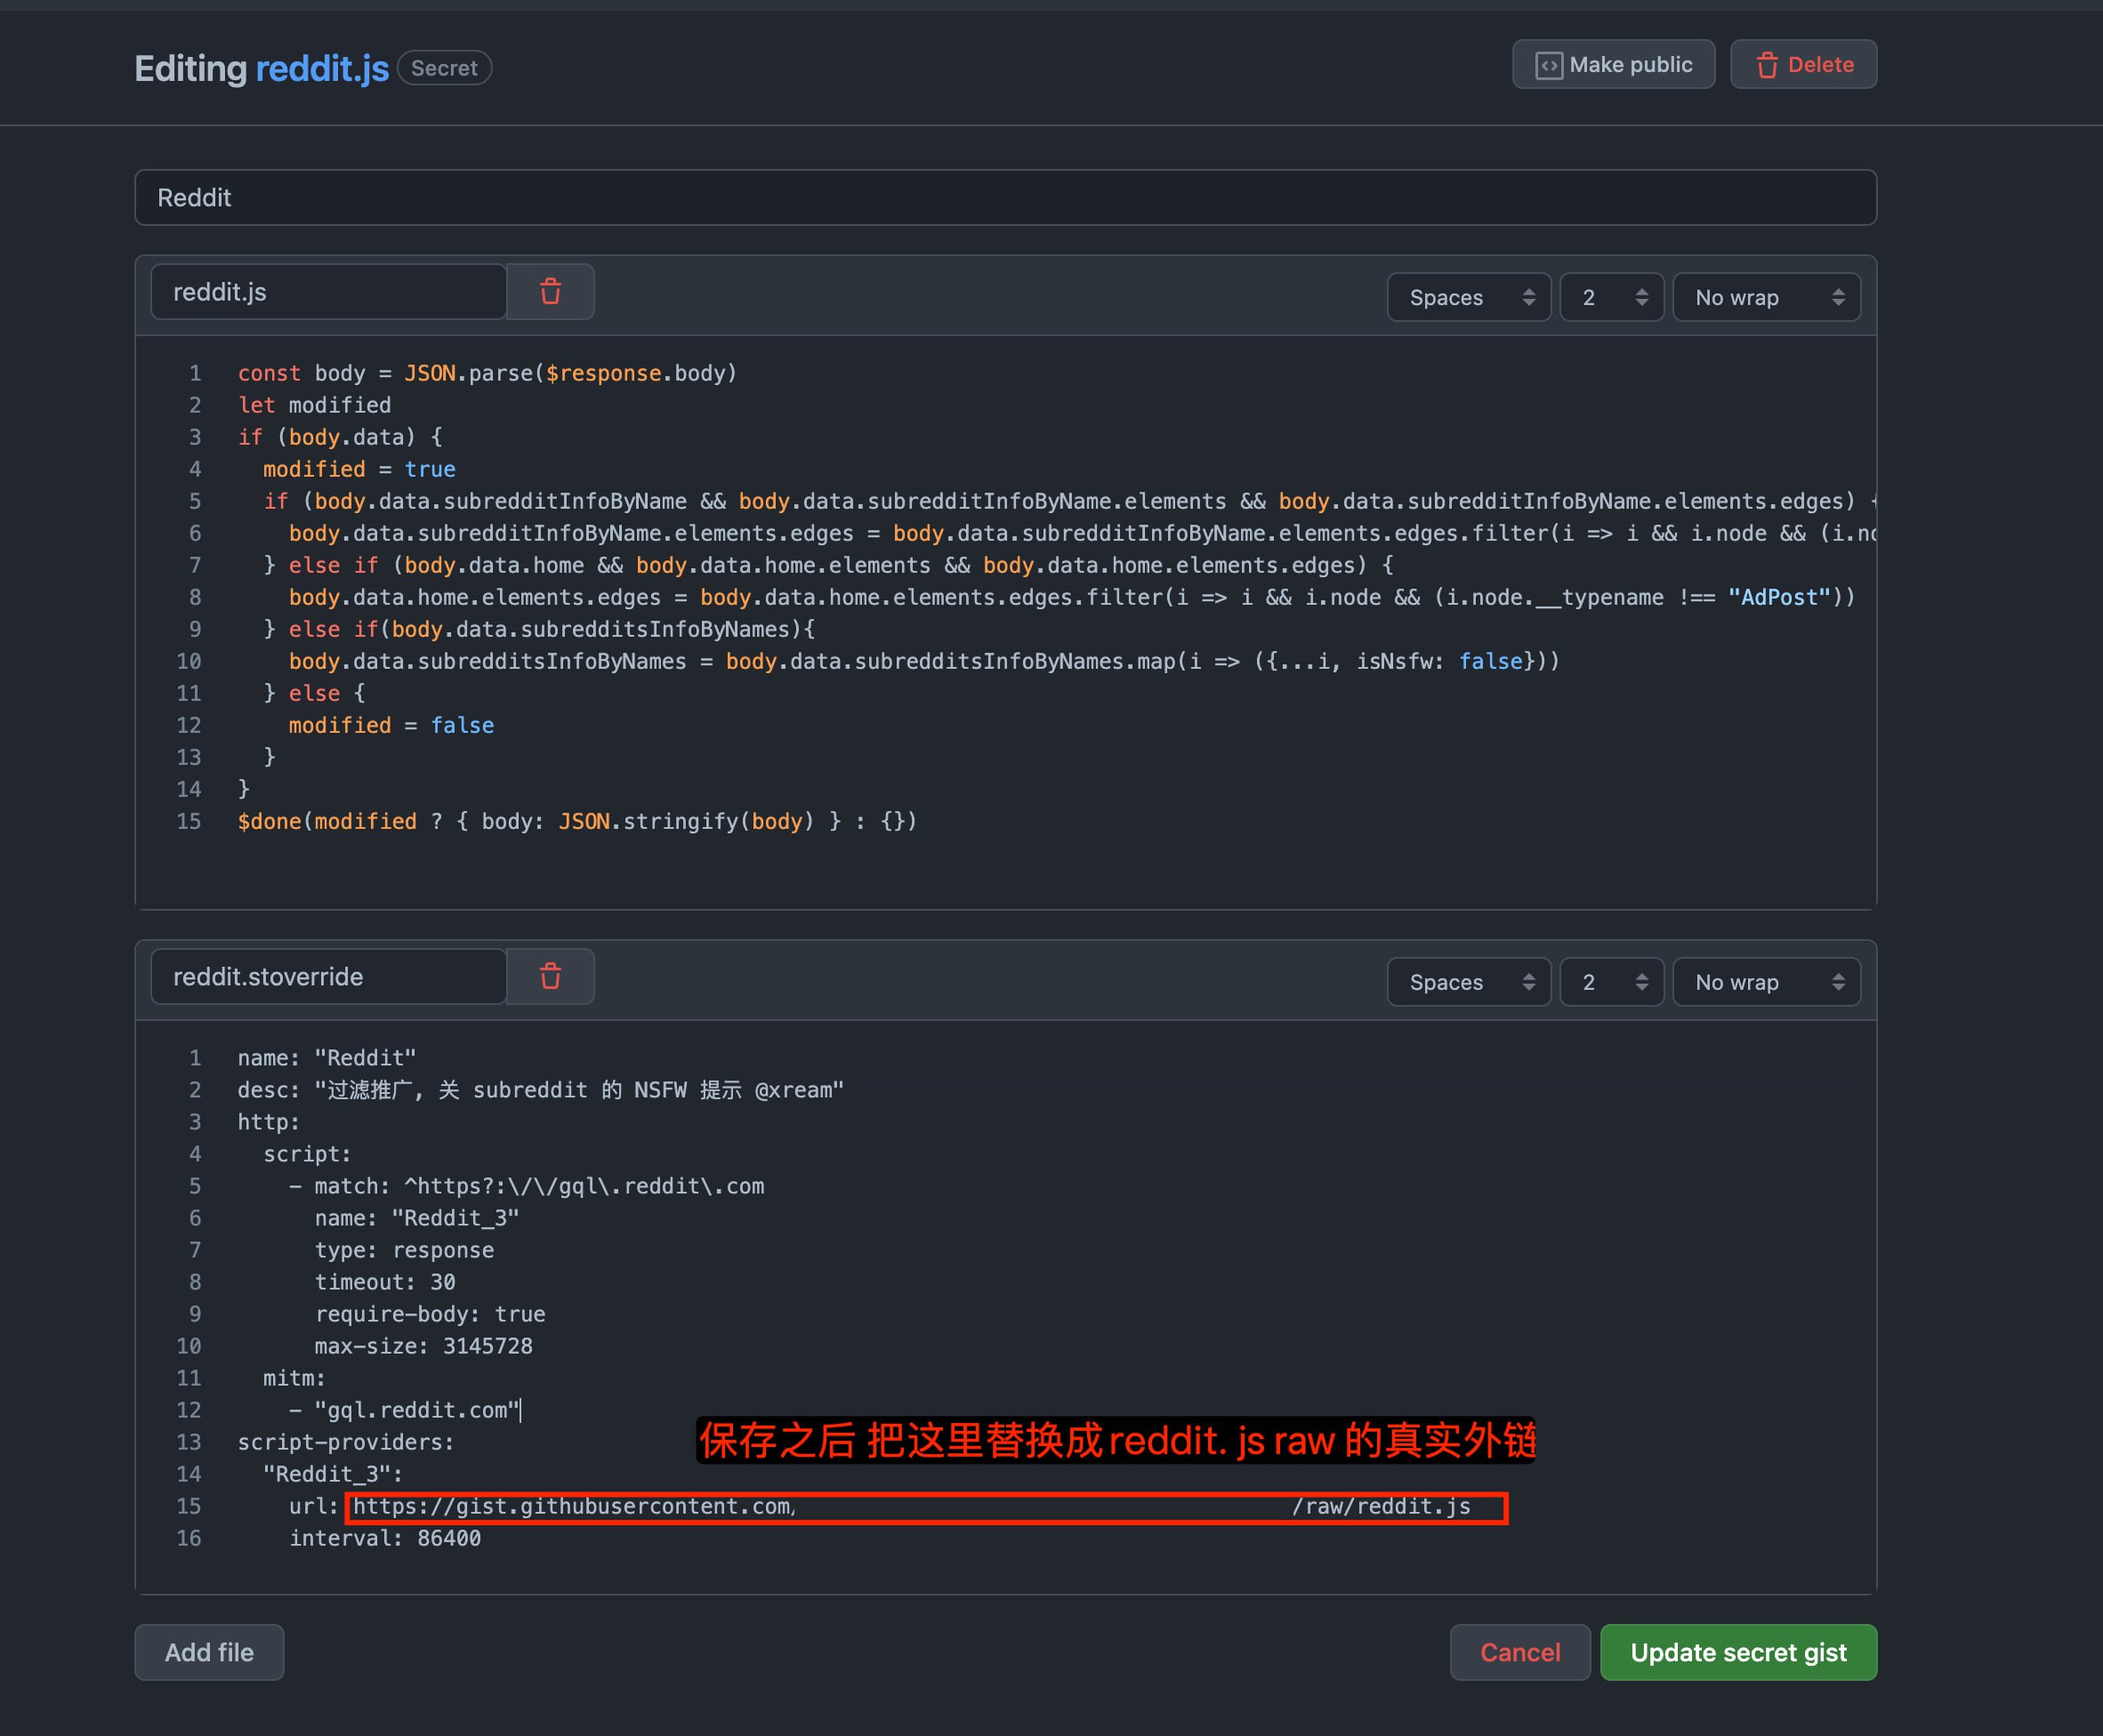Click the '- "gql.reddit.com"' mitm line
2103x1736 pixels.
point(405,1410)
